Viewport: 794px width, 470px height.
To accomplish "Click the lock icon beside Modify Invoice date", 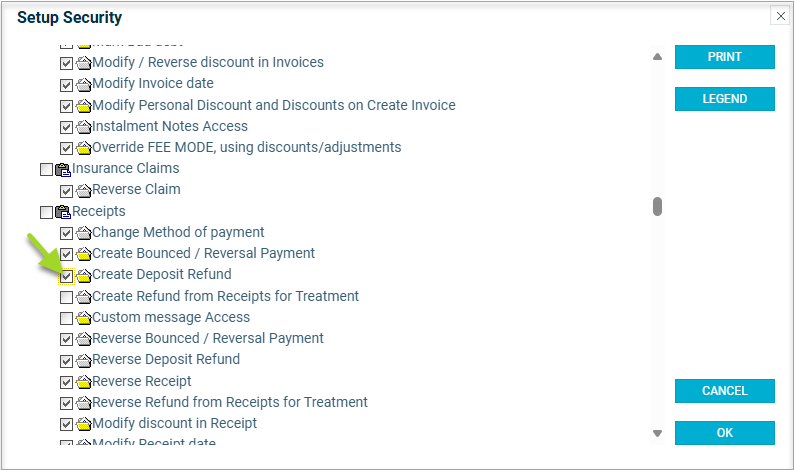I will [84, 84].
